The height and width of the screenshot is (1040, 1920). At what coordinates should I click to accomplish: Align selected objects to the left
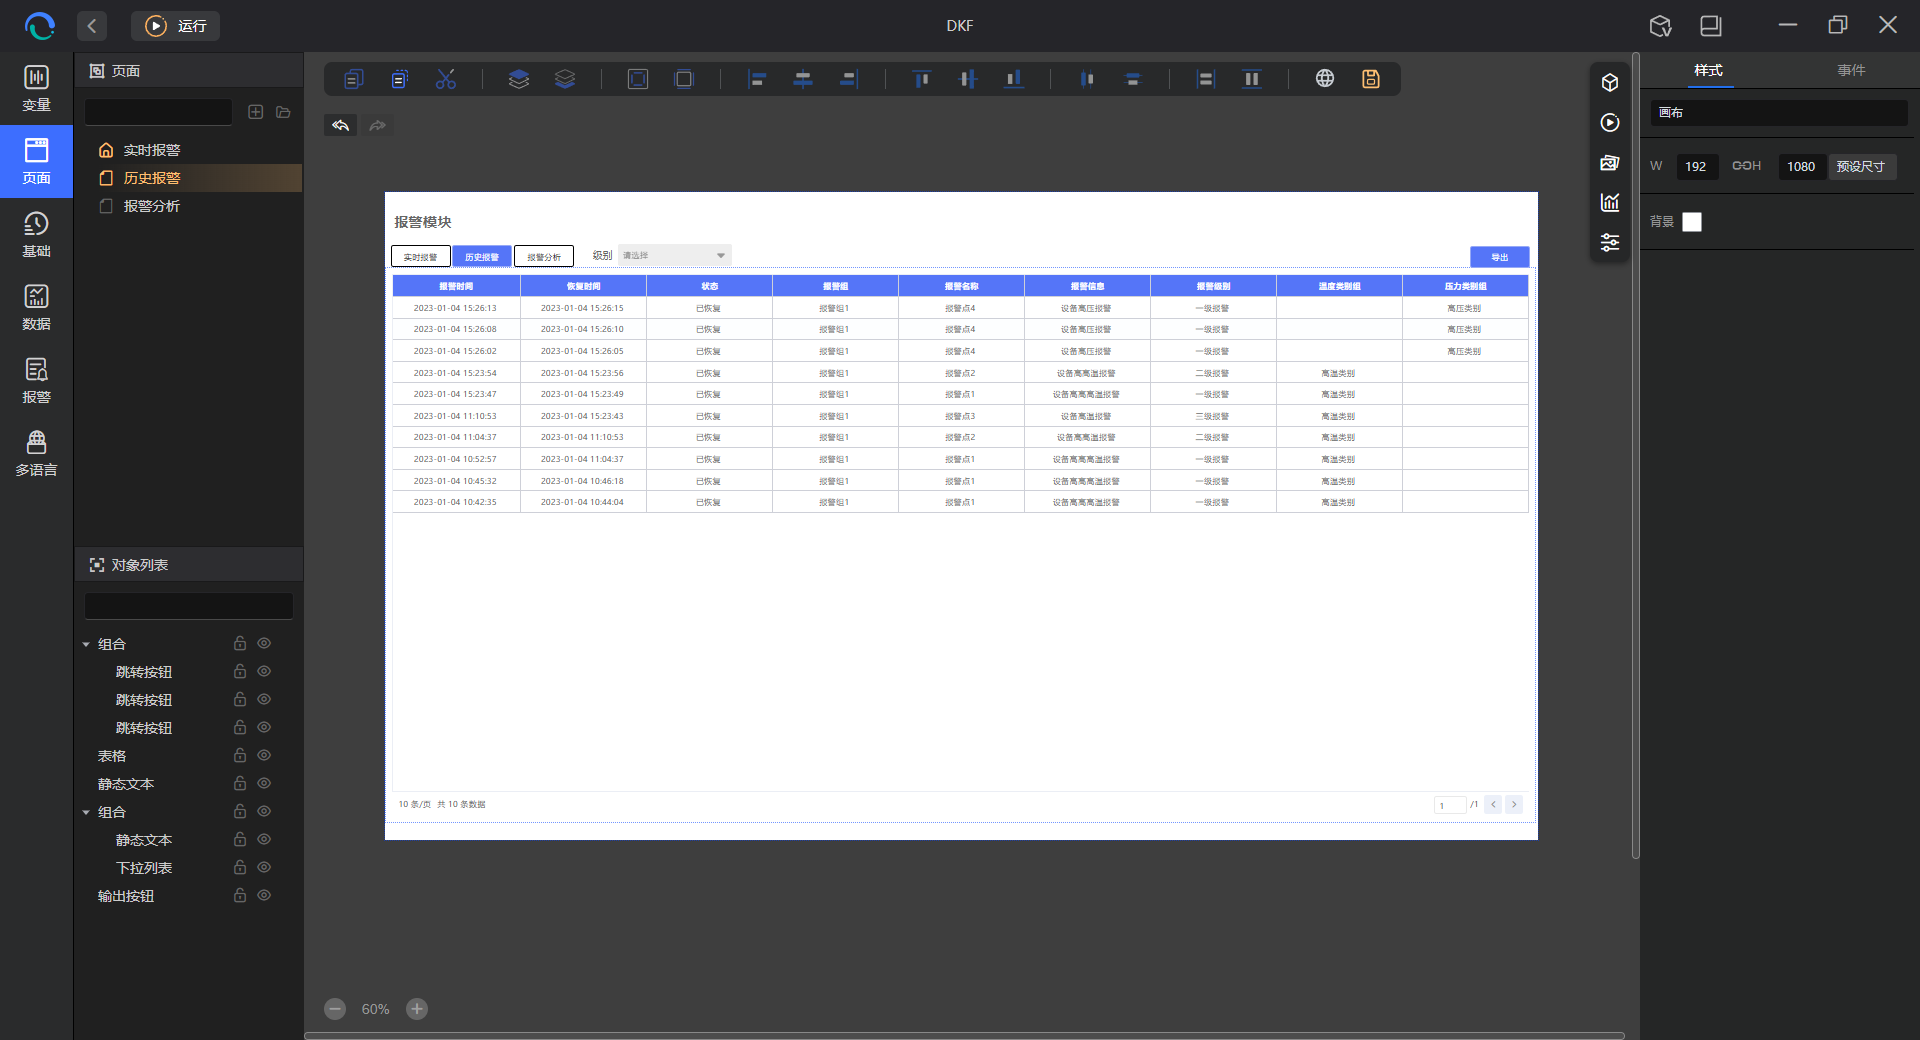point(757,79)
